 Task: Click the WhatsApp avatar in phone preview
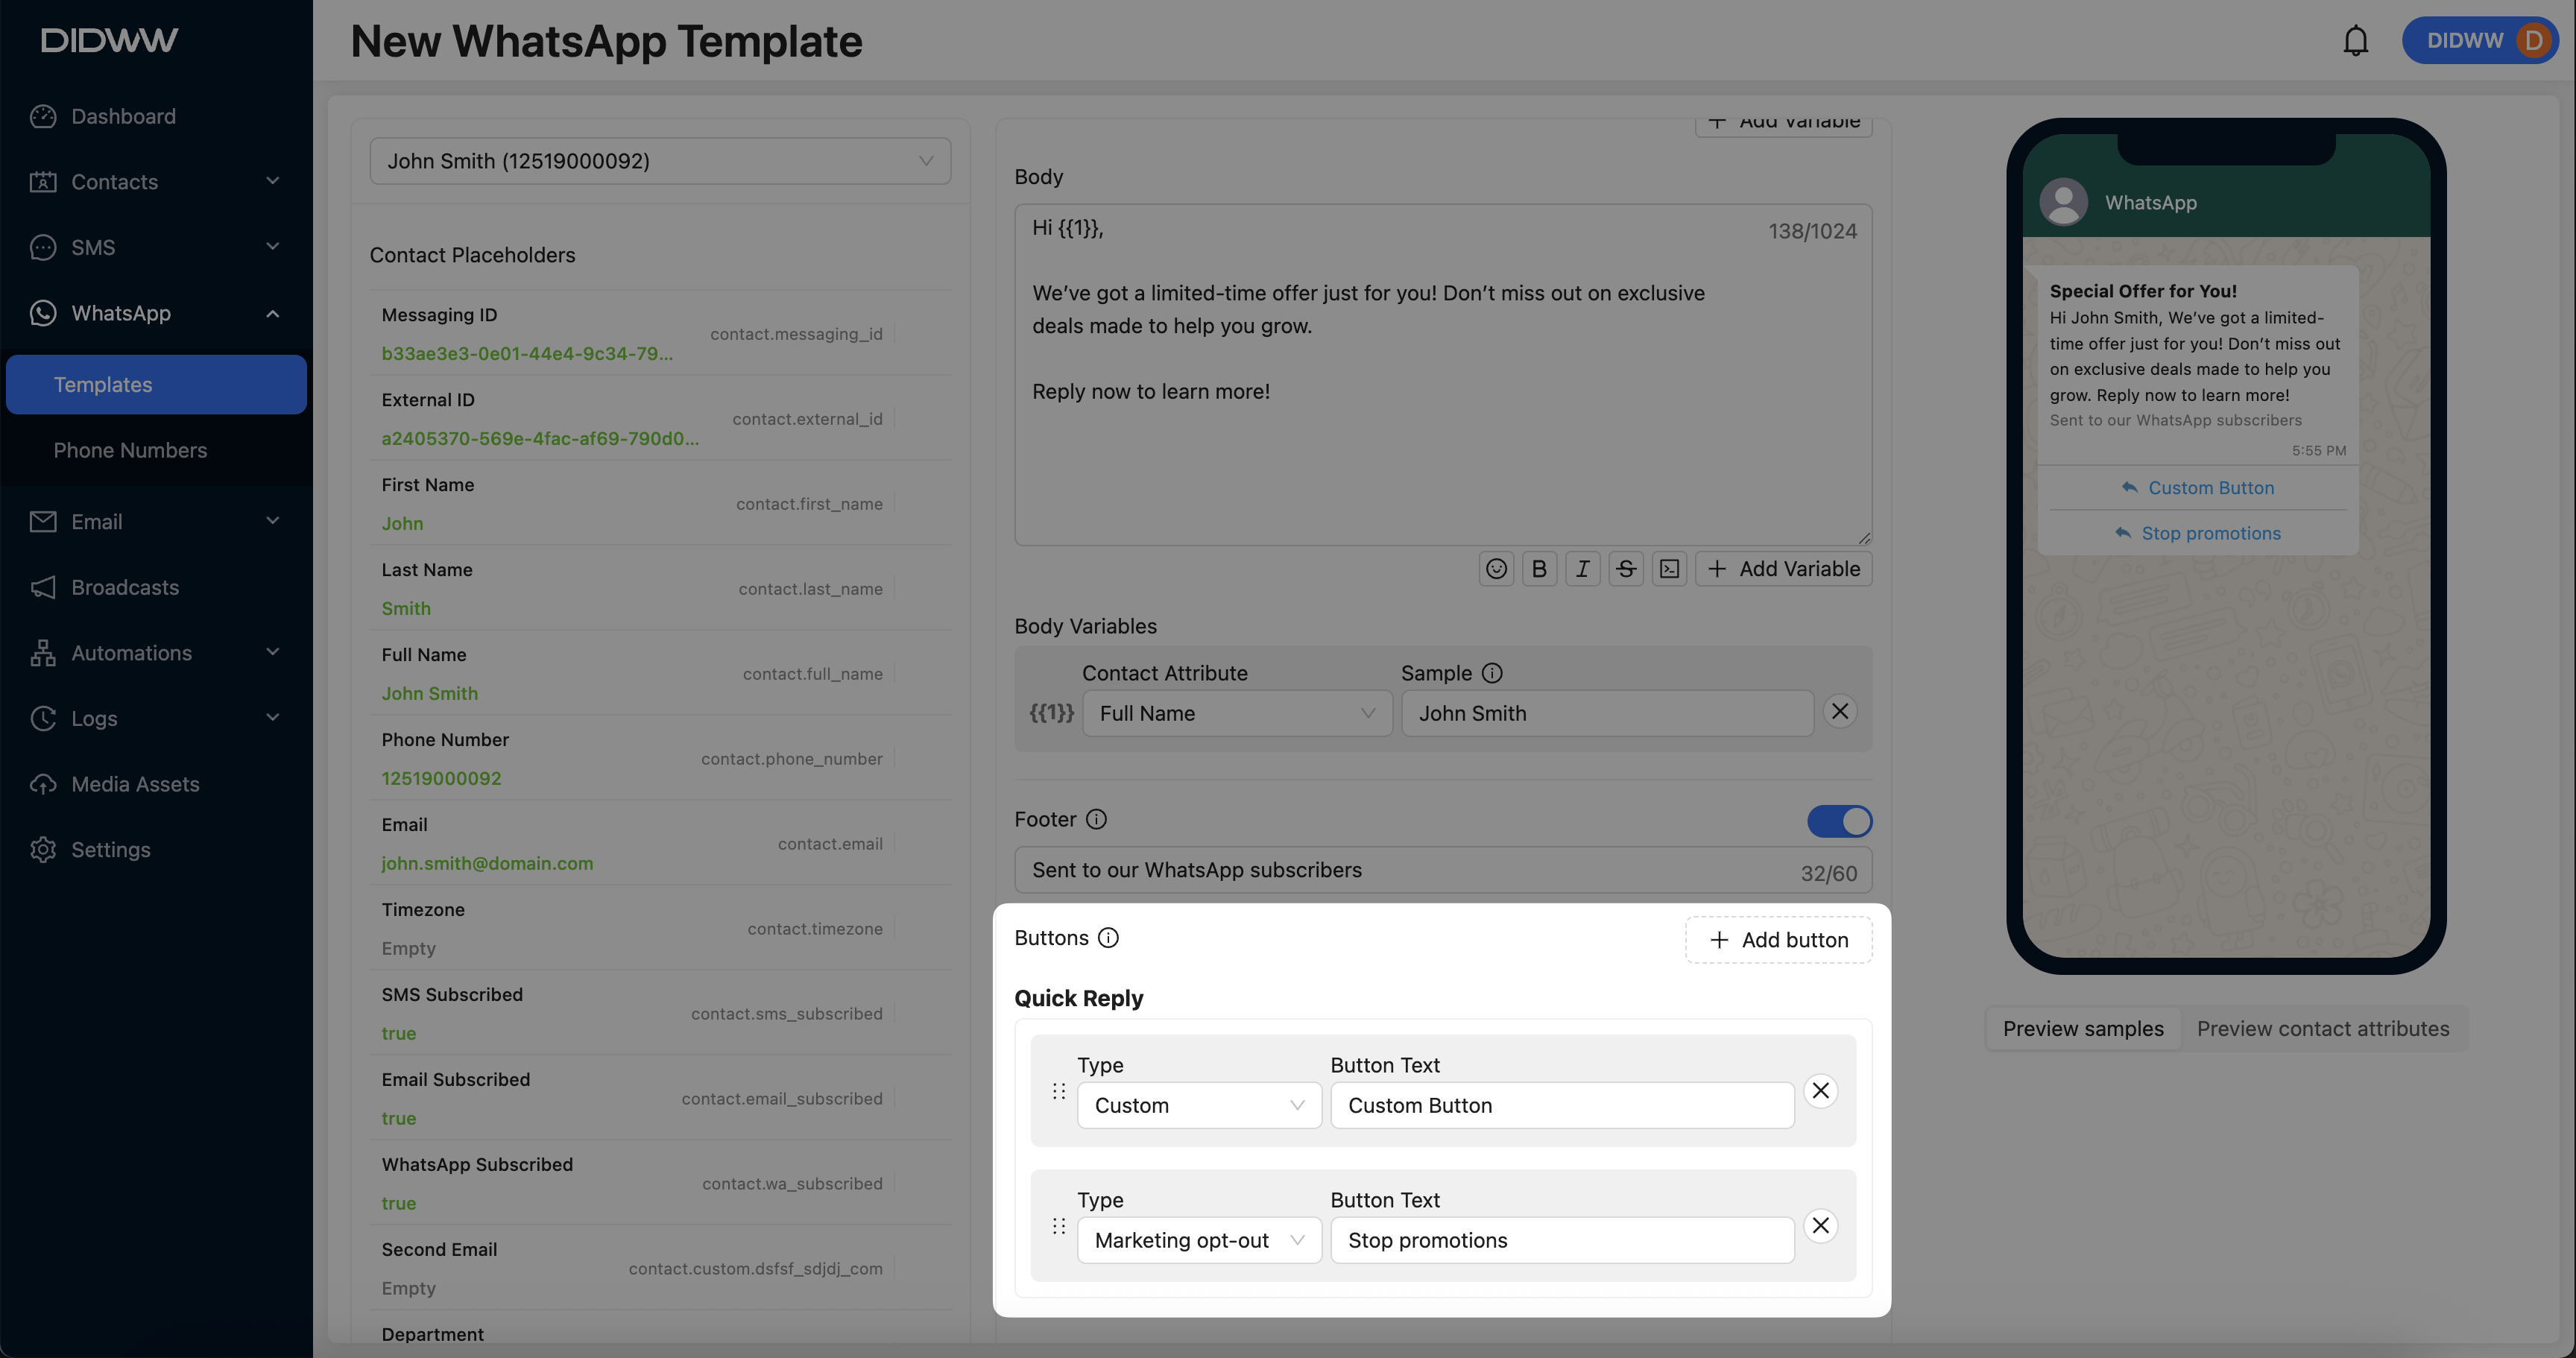tap(2063, 202)
